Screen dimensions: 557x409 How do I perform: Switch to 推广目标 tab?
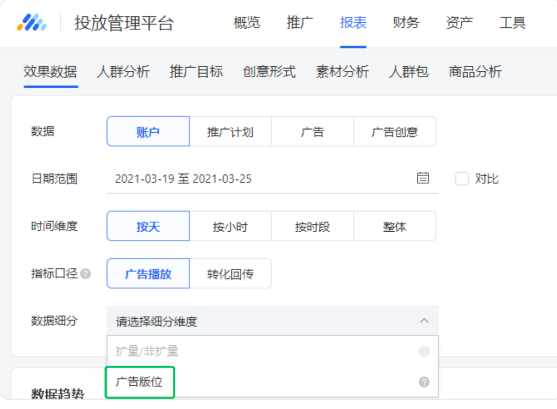196,71
